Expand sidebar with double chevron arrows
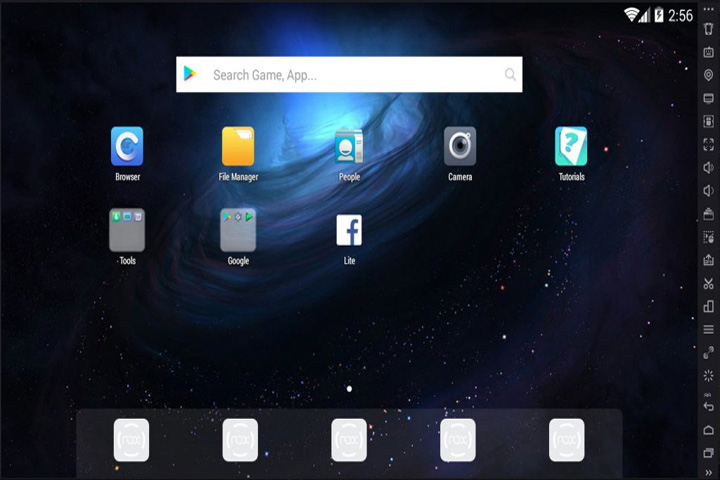This screenshot has width=720, height=480. (x=709, y=472)
